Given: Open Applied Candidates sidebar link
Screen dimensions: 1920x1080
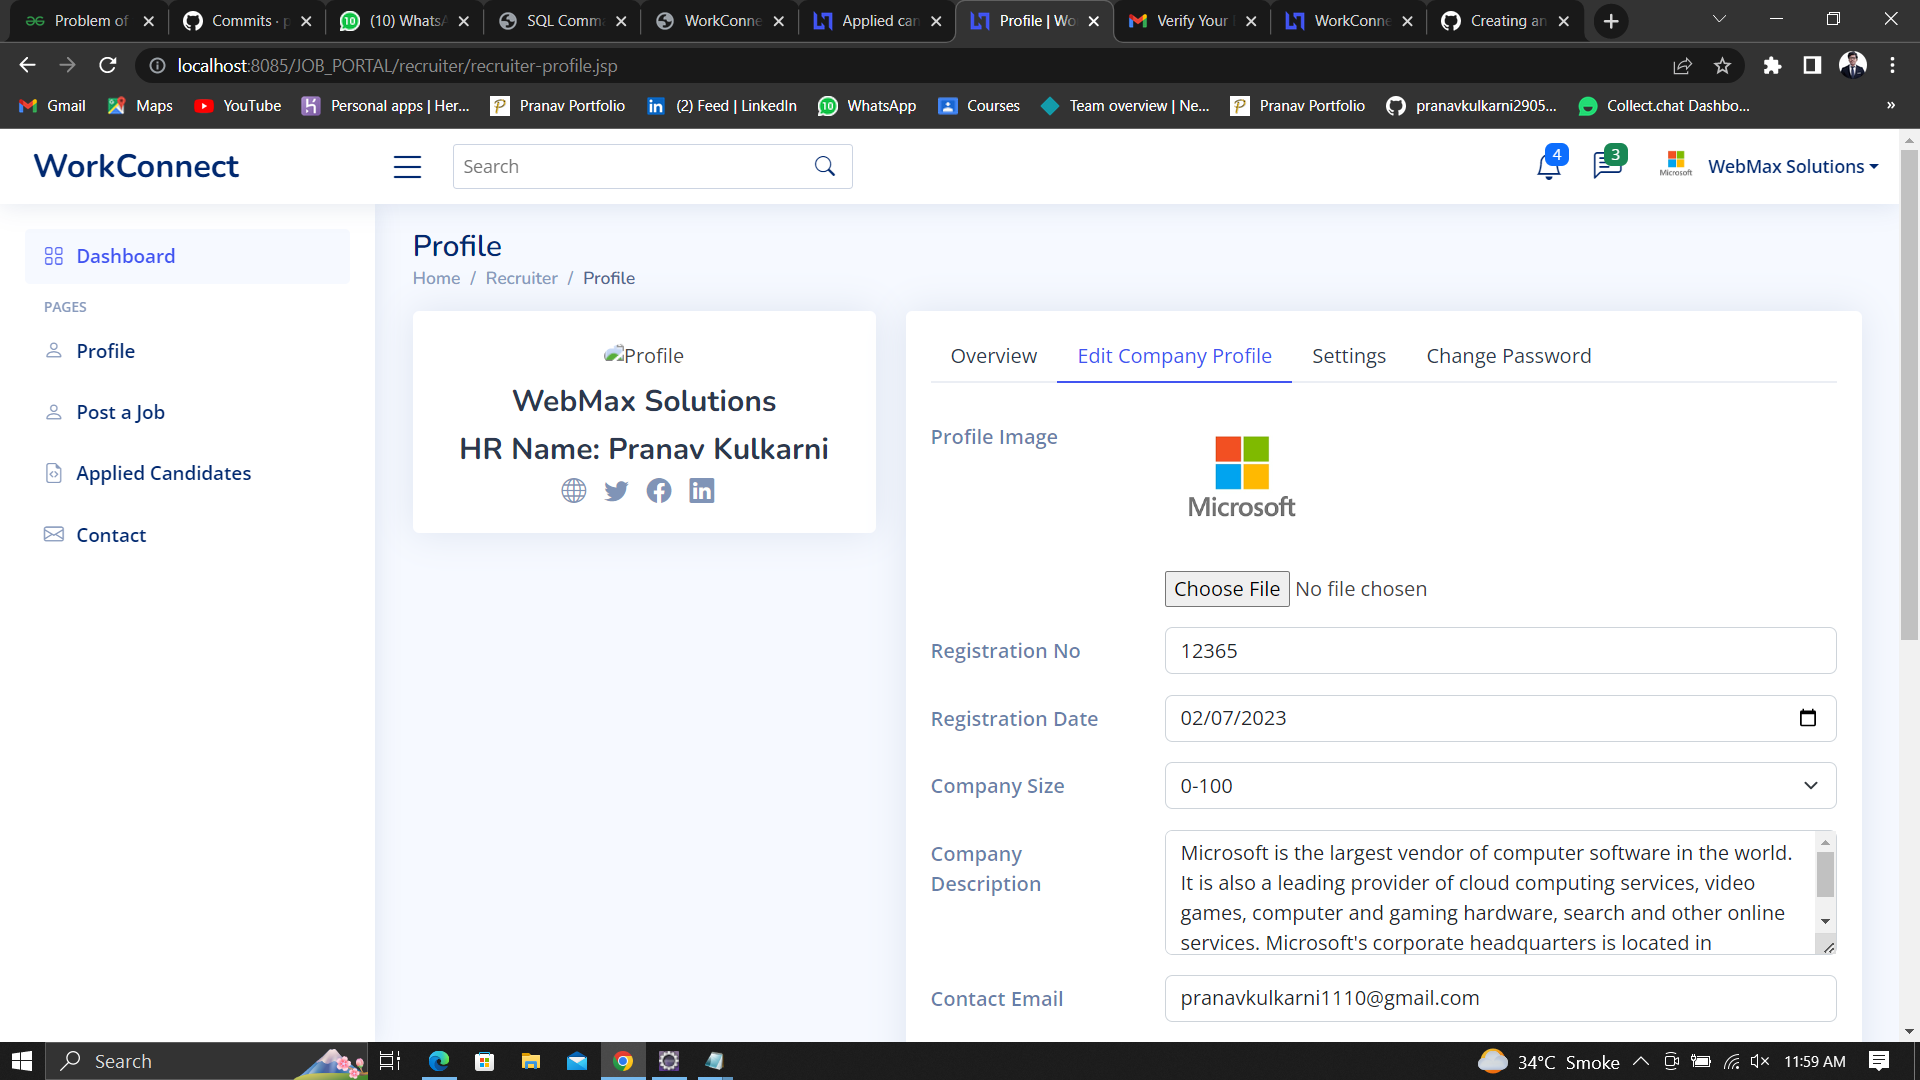Looking at the screenshot, I should tap(163, 473).
